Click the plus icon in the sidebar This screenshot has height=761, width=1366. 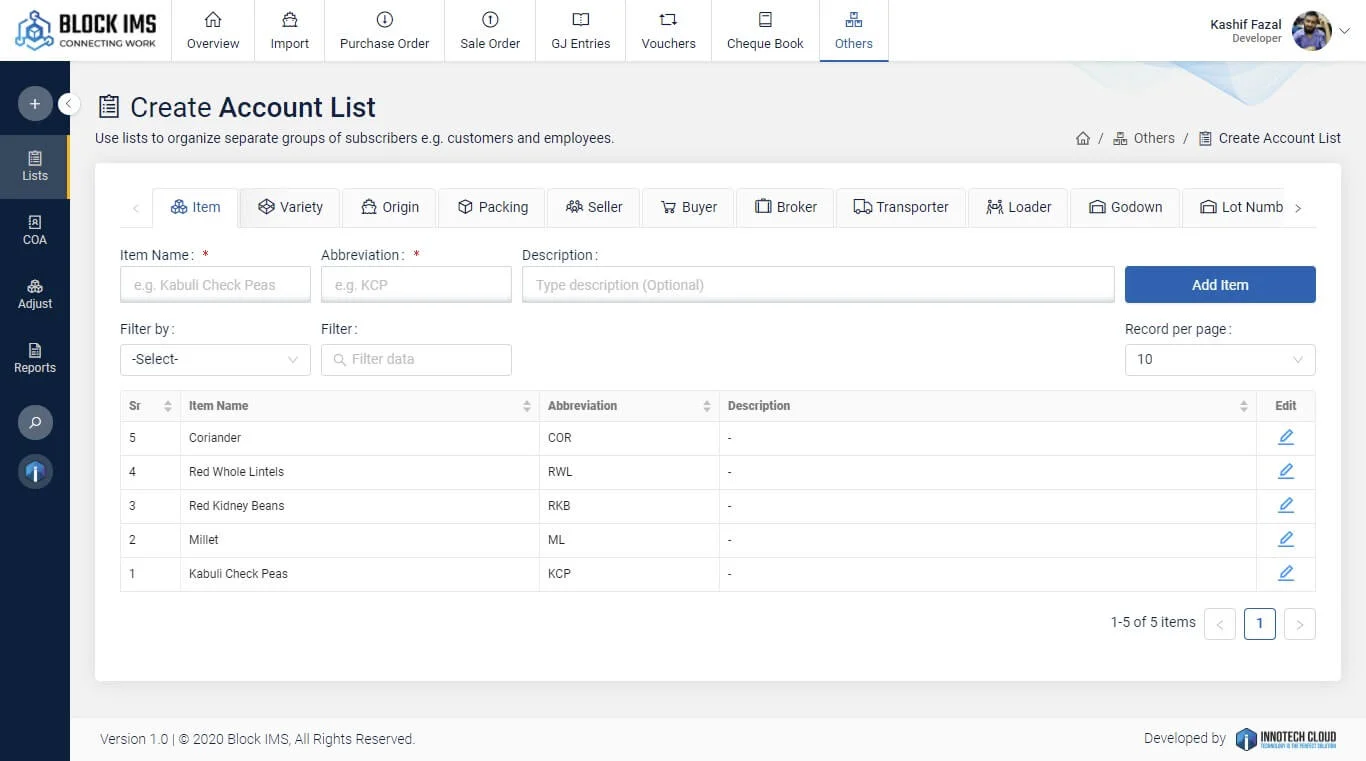[x=34, y=104]
